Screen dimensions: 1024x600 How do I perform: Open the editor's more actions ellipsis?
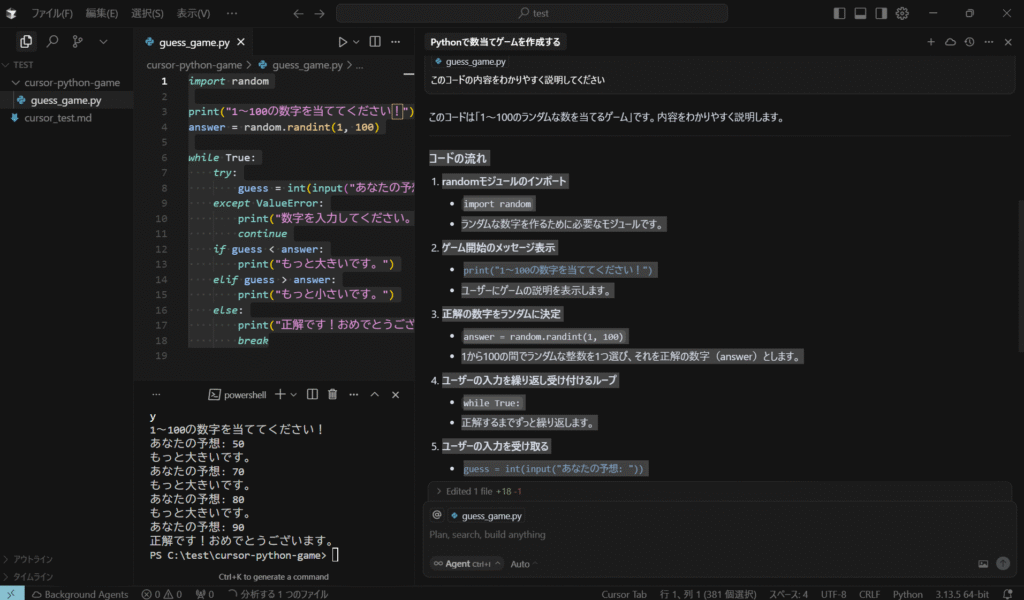coord(396,42)
